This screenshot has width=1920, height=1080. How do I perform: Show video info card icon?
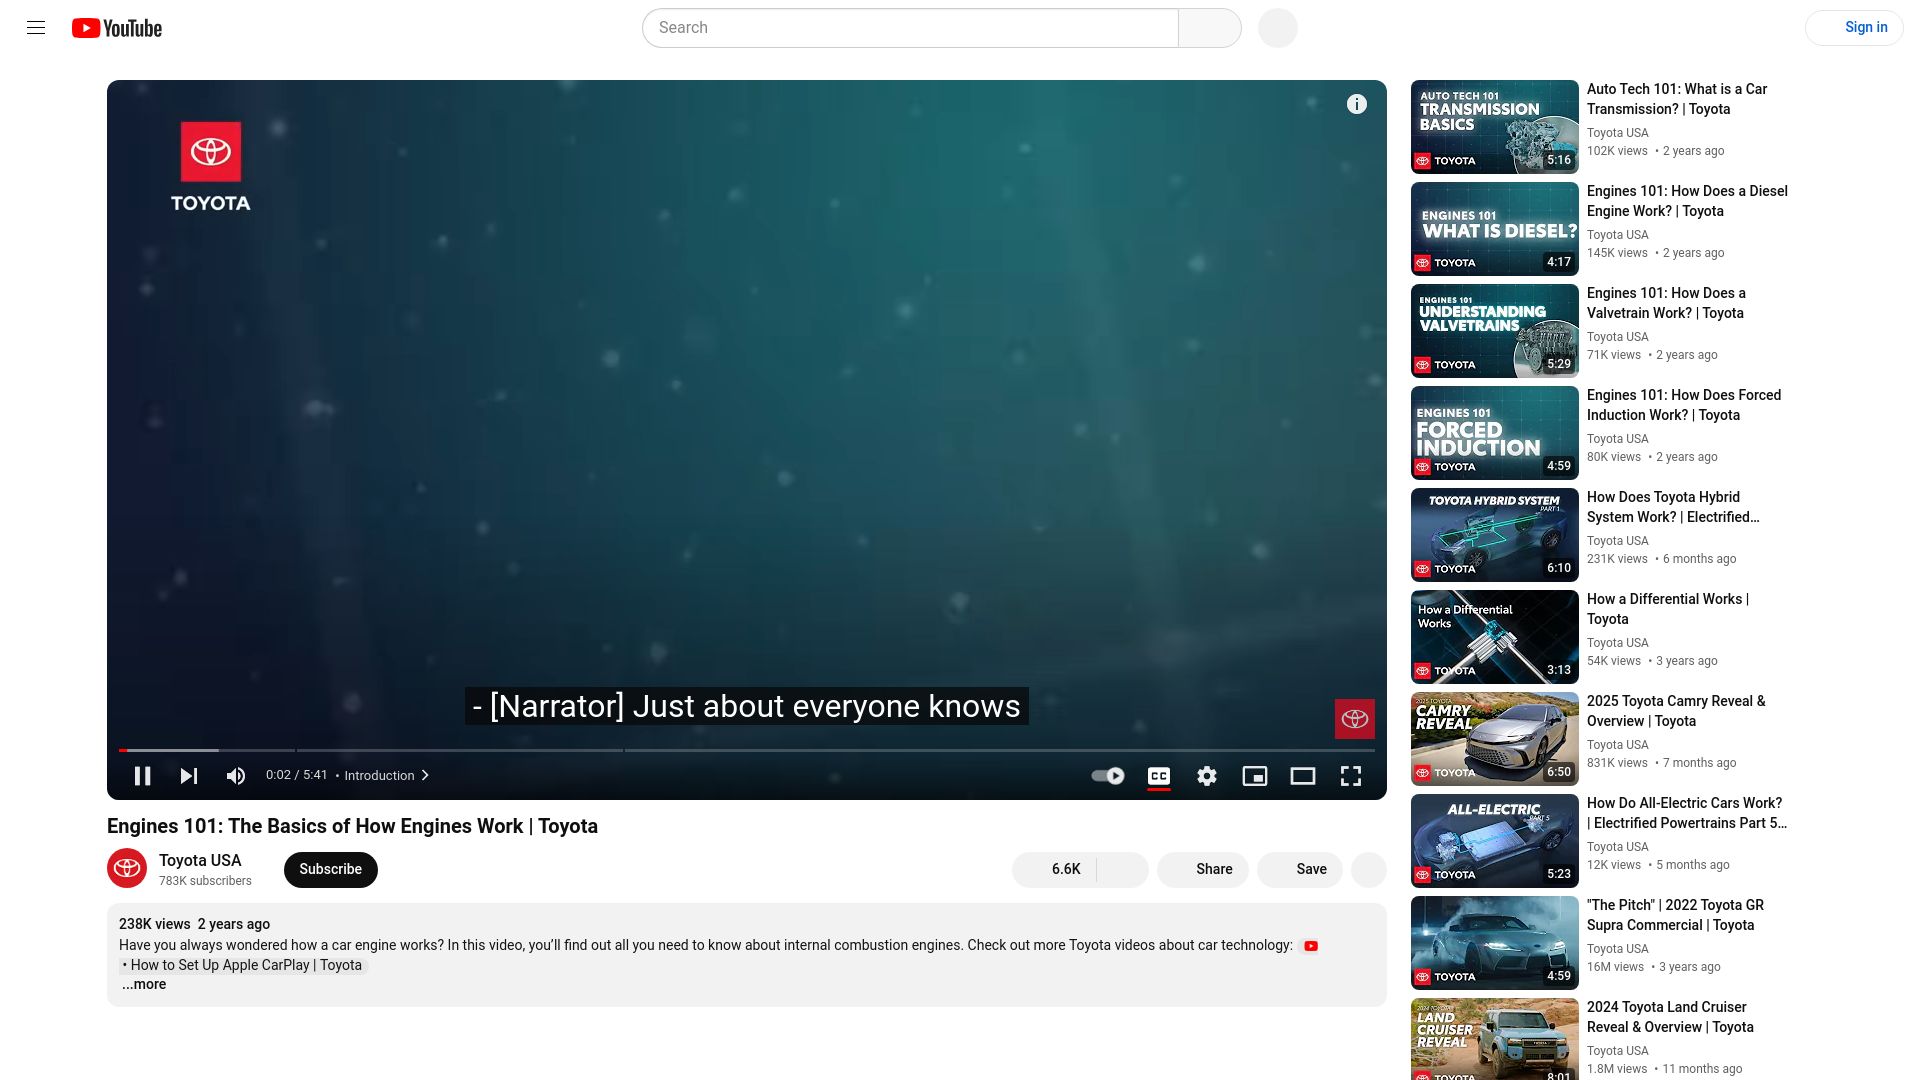coord(1357,104)
